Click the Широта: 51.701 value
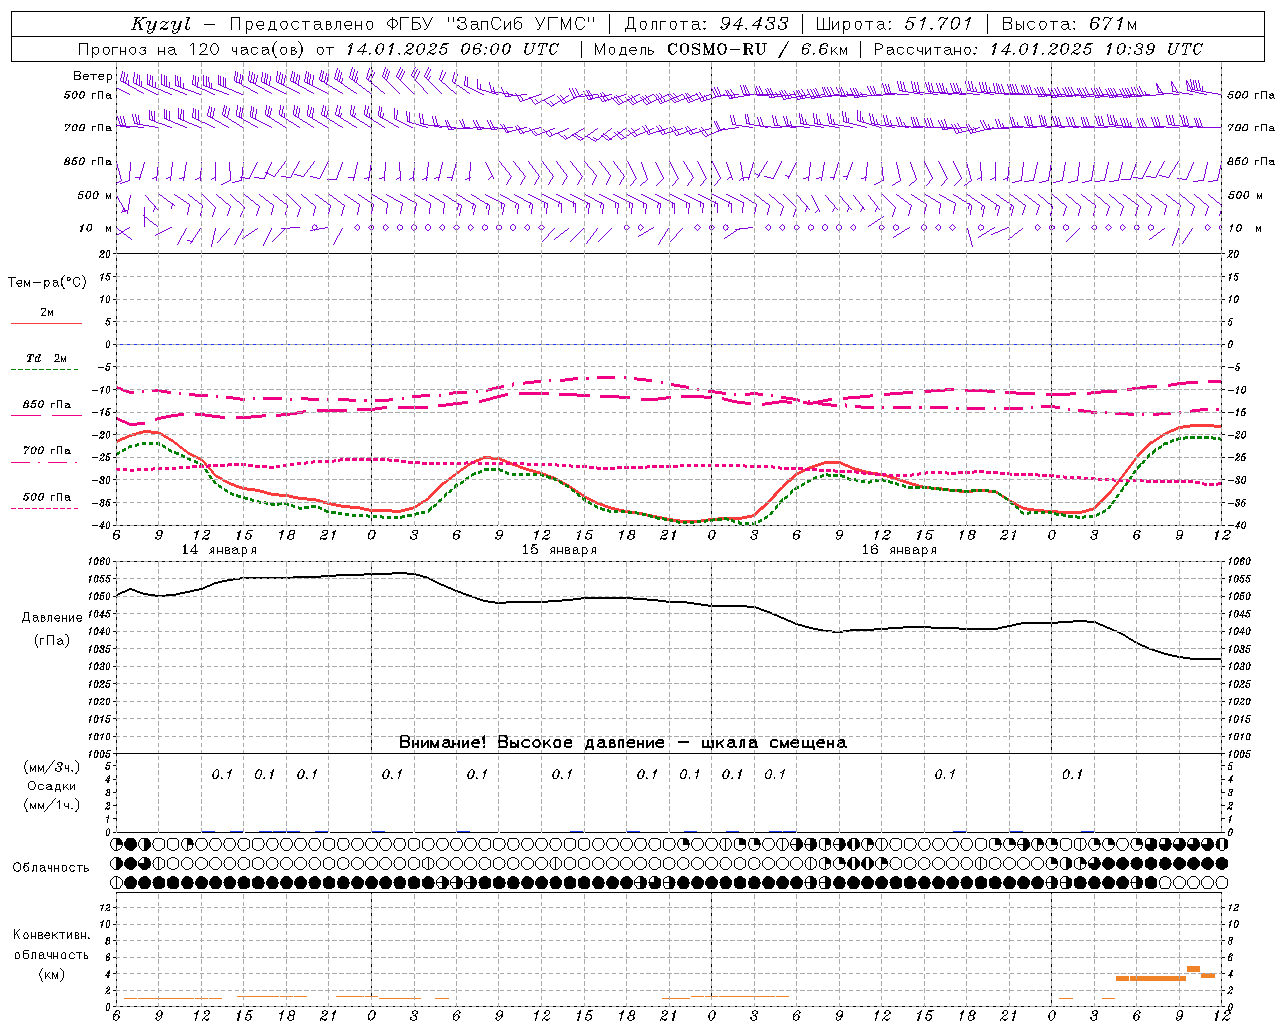Image resolution: width=1280 pixels, height=1024 pixels. 895,24
